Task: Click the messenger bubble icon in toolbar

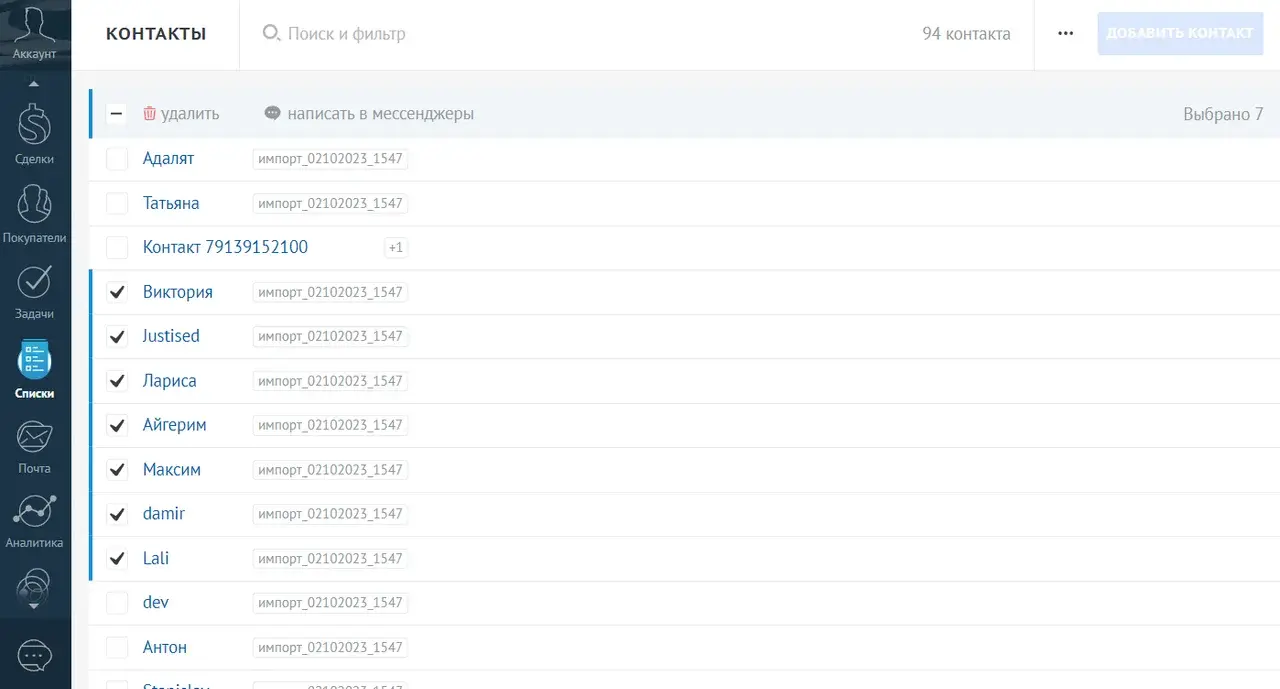Action: (272, 113)
